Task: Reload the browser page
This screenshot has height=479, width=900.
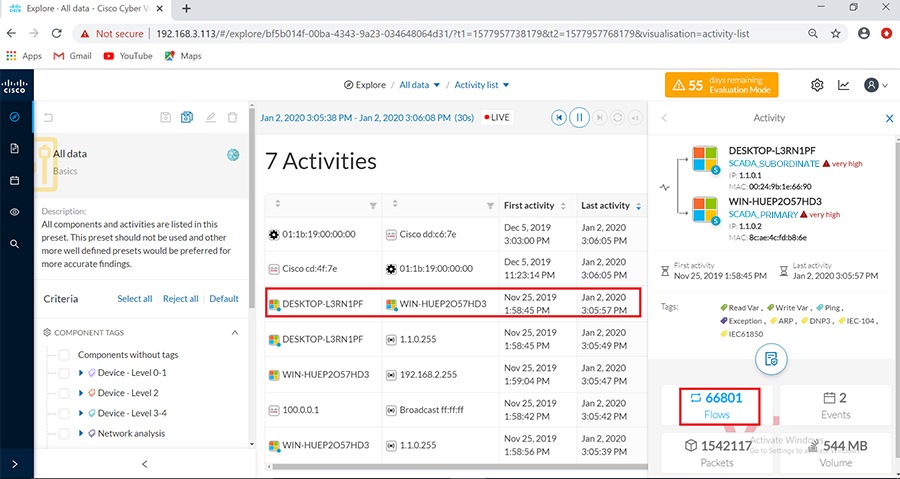Action: (x=56, y=33)
